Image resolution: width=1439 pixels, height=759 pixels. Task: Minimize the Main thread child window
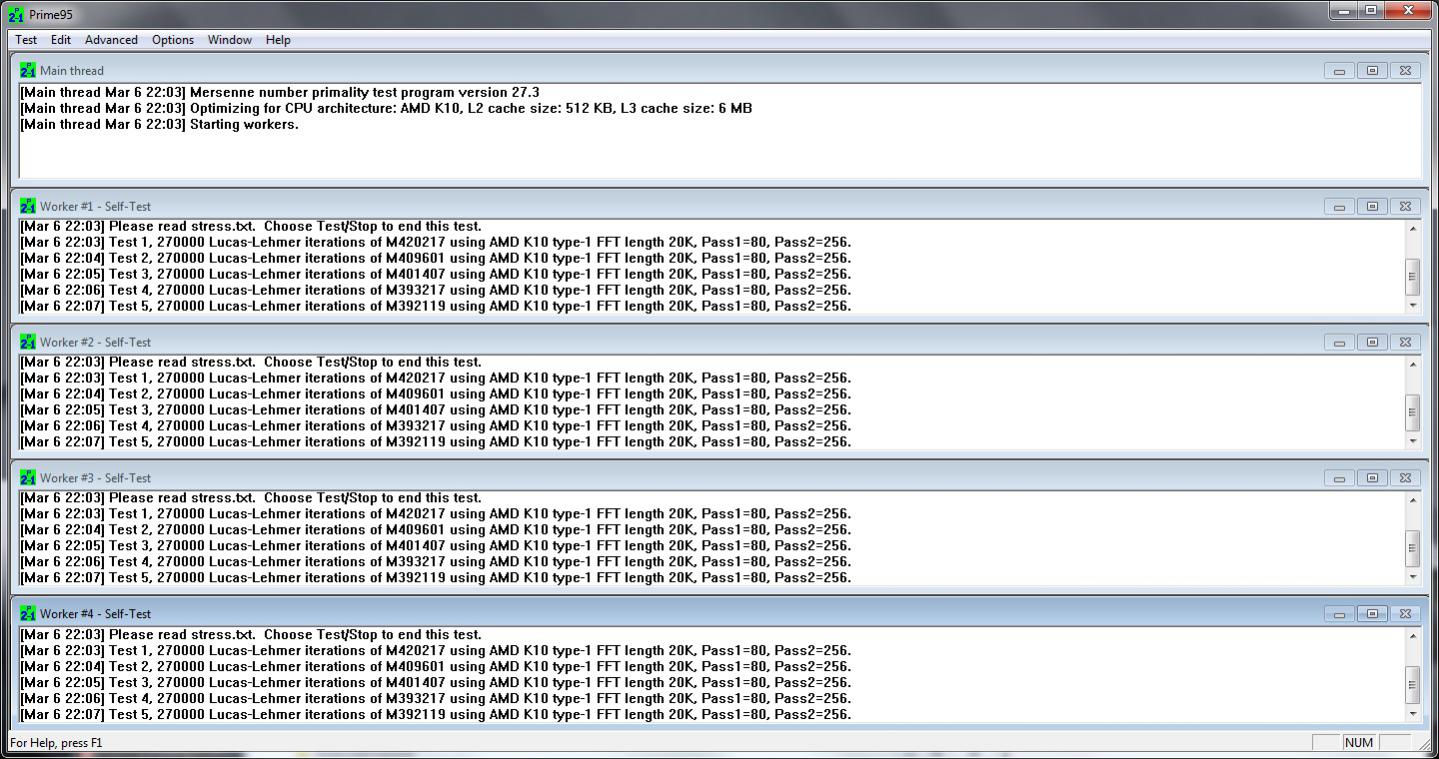tap(1339, 70)
